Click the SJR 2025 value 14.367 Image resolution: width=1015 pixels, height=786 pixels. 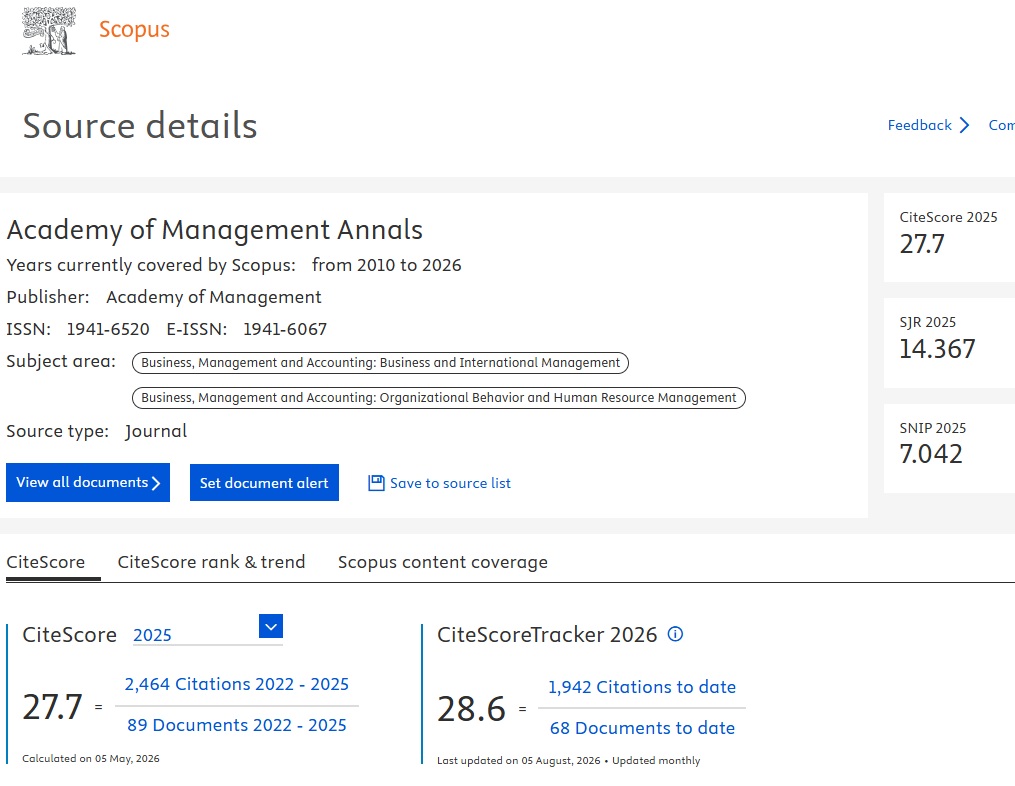pos(937,349)
